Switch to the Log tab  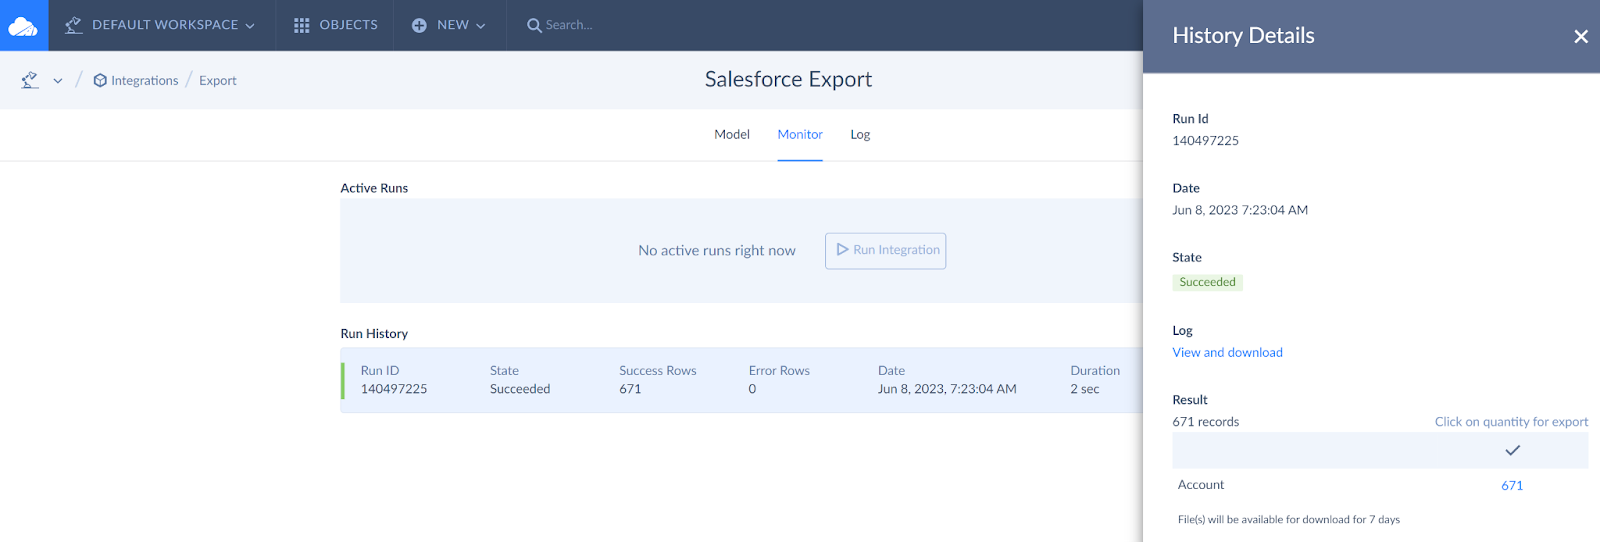pos(860,134)
